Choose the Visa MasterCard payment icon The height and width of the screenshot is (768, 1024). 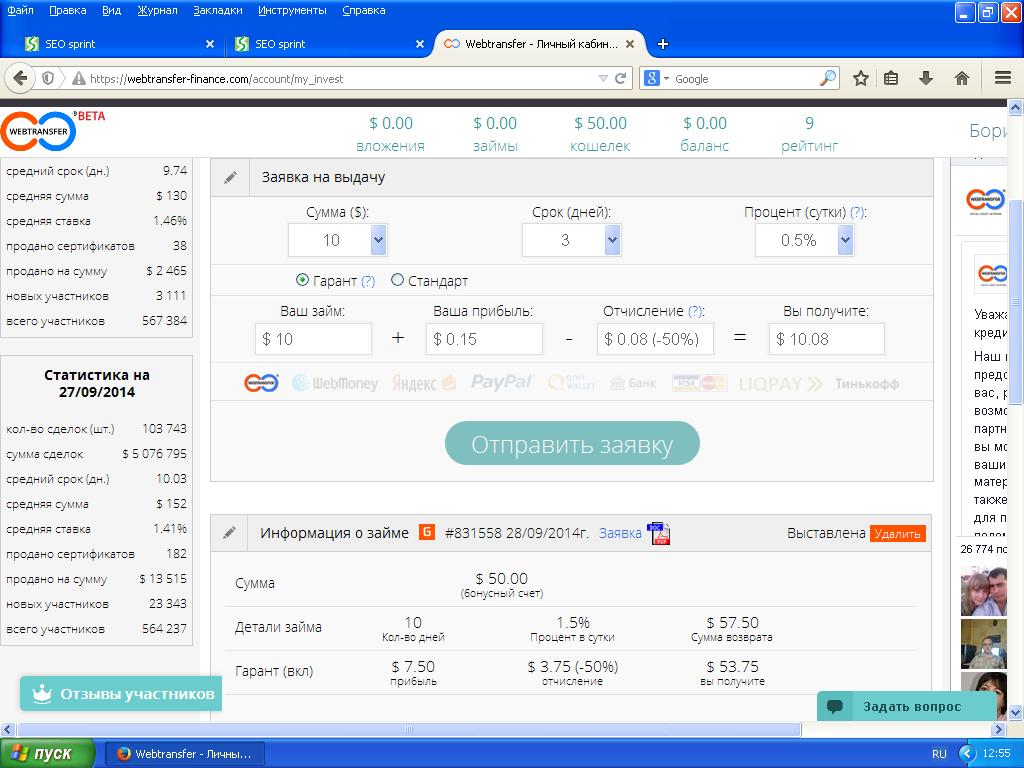coord(699,383)
